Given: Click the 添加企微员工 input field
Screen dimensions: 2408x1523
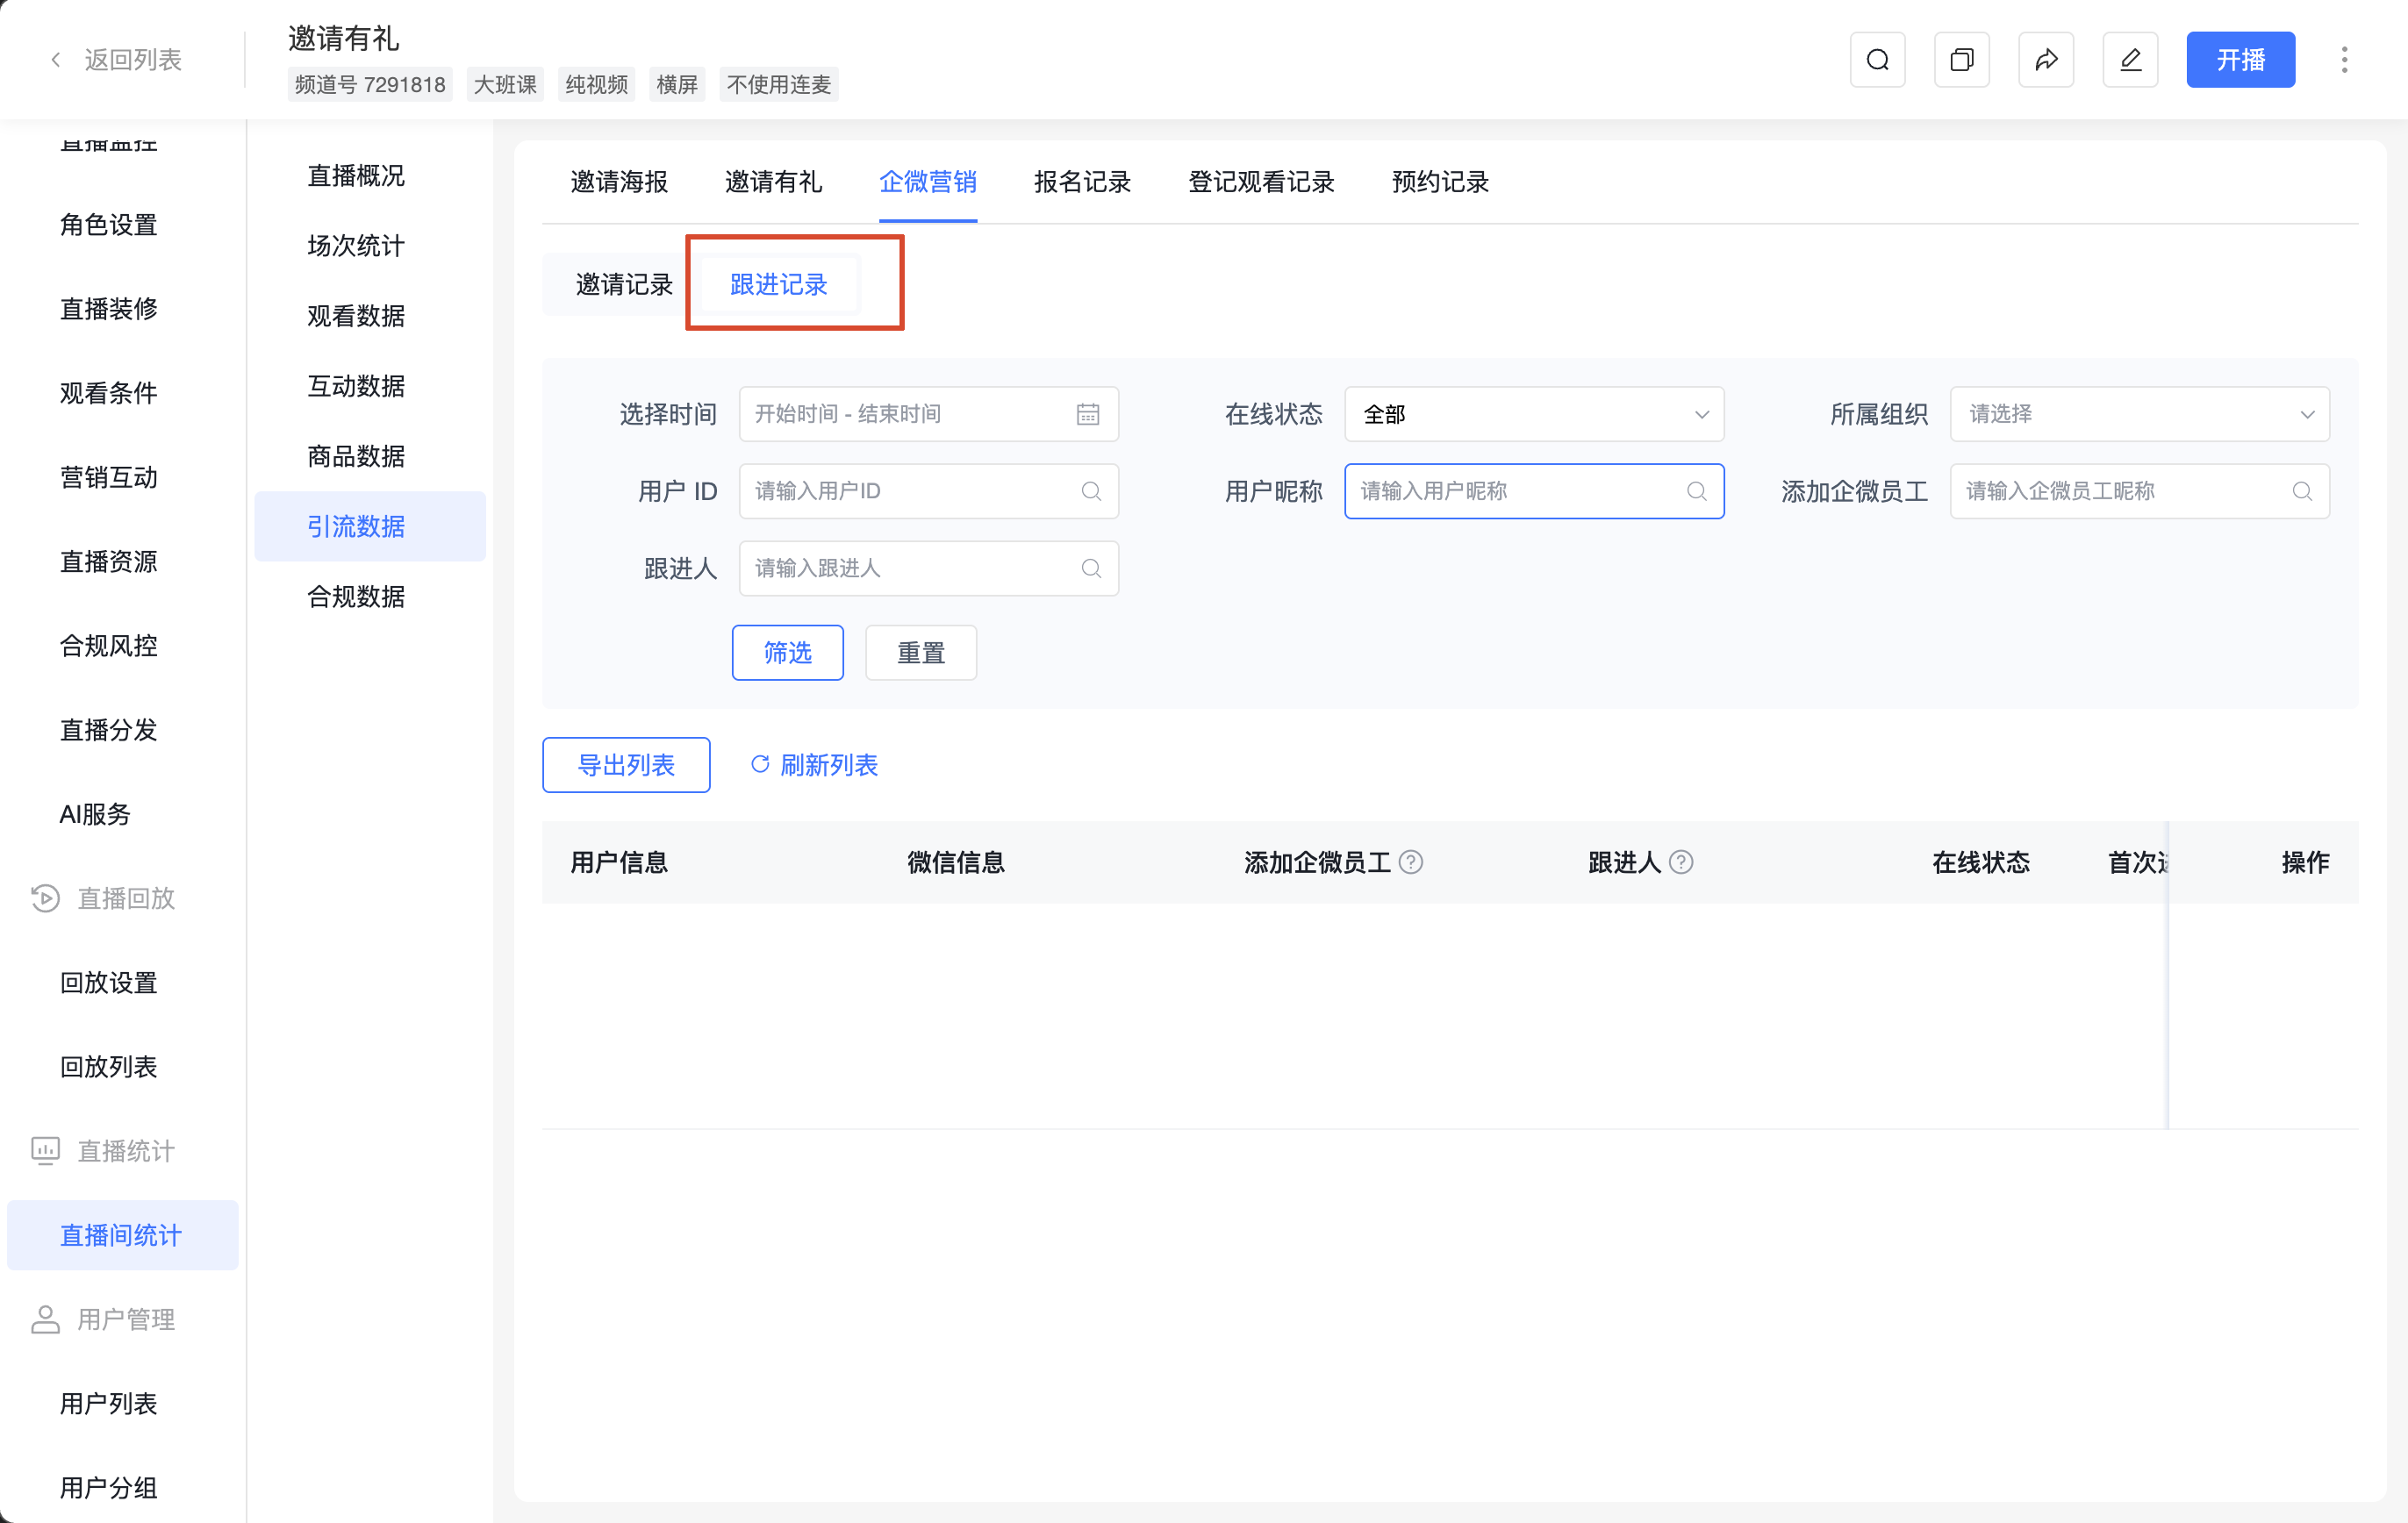Looking at the screenshot, I should coord(2139,491).
